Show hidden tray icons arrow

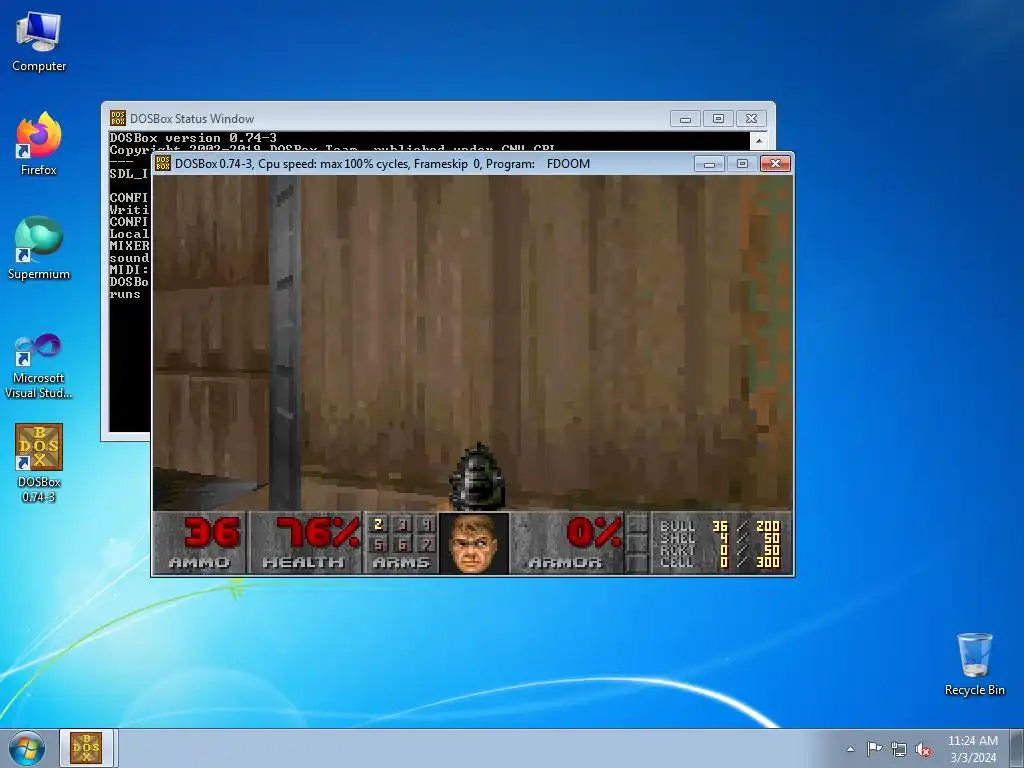(850, 749)
